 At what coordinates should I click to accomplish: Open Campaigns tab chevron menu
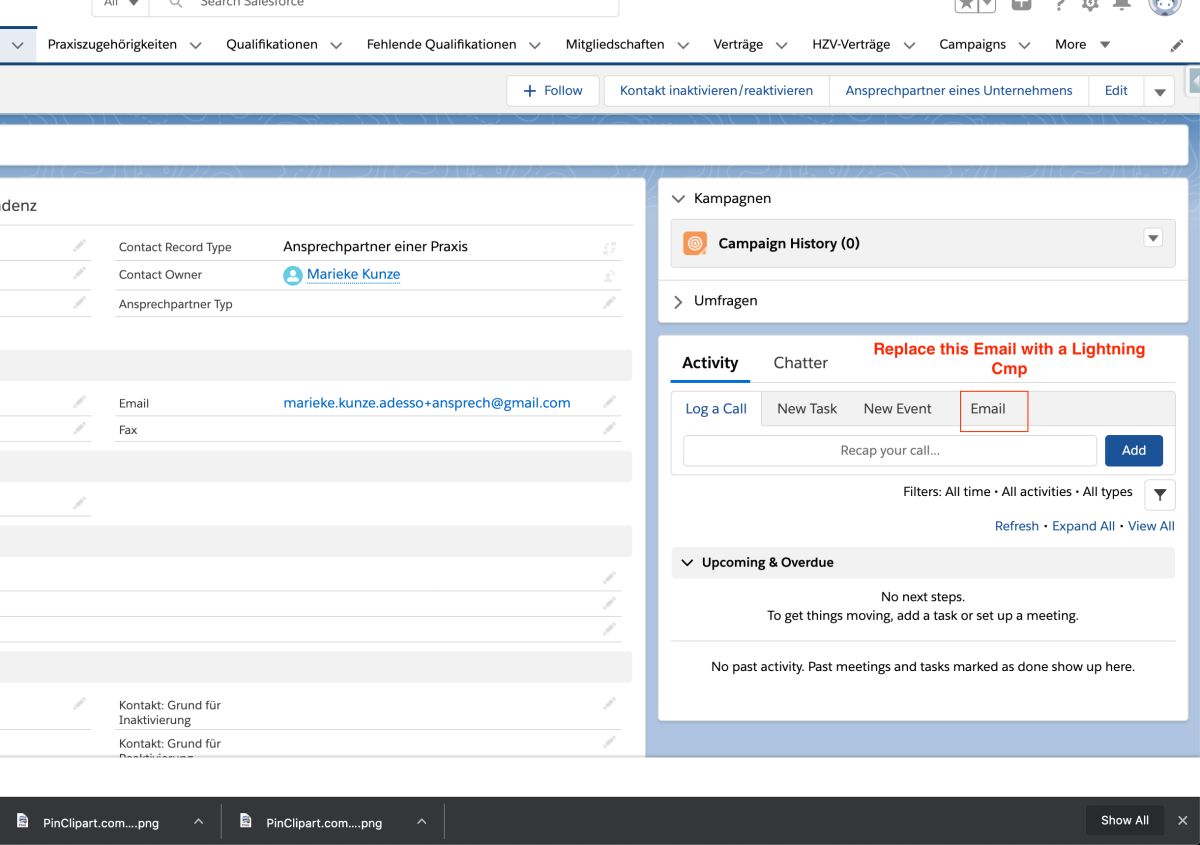(x=1025, y=45)
